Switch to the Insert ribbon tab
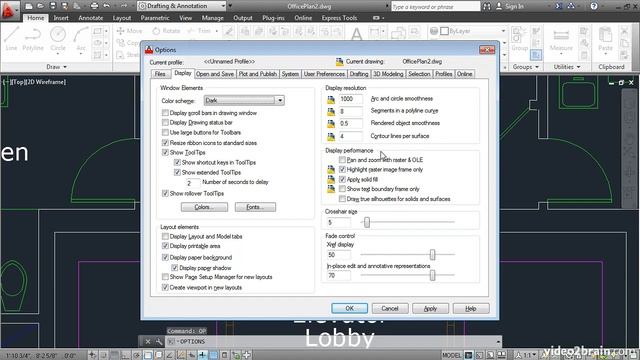This screenshot has width=640, height=360. pos(61,18)
